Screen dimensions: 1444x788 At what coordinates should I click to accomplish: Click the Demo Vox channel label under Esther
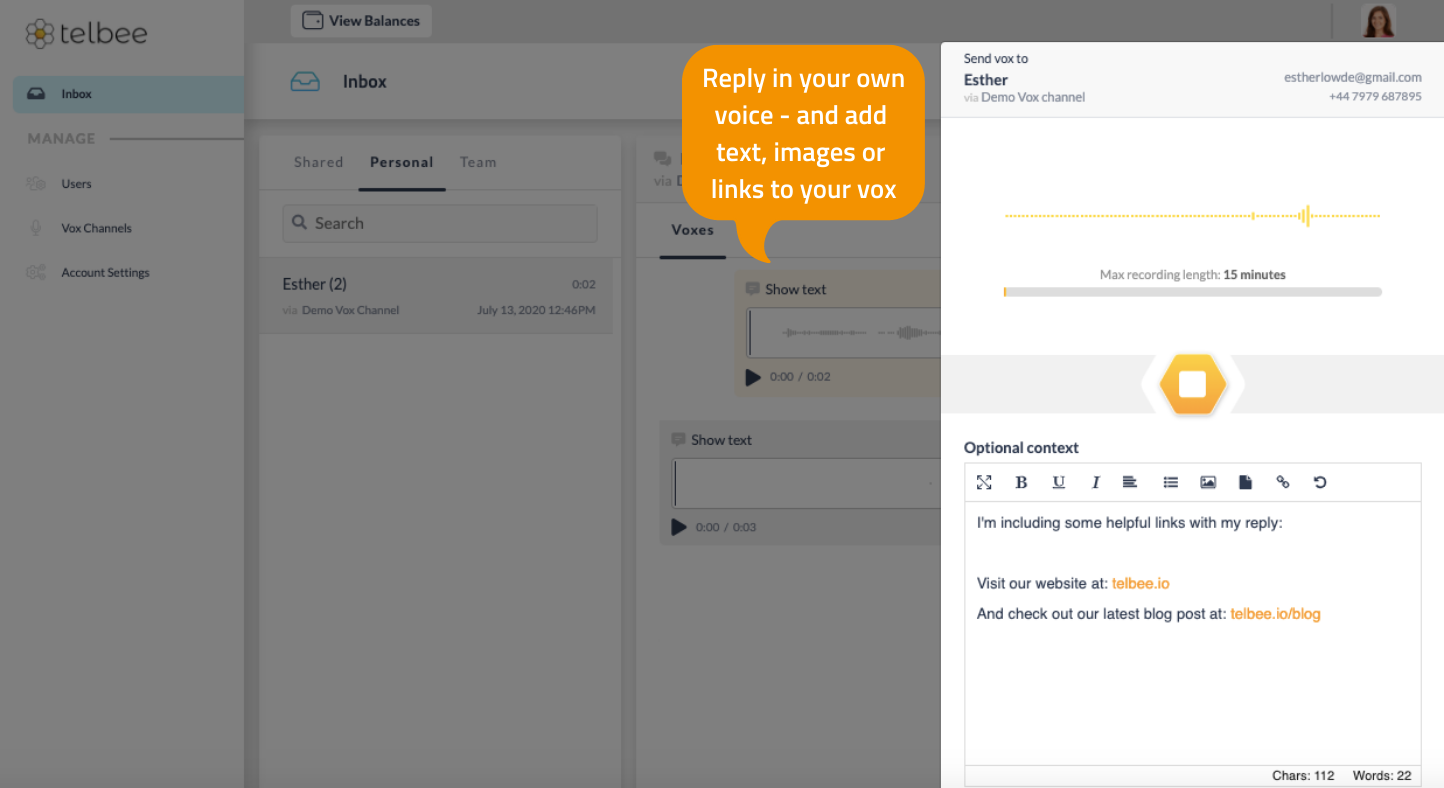pyautogui.click(x=1033, y=97)
